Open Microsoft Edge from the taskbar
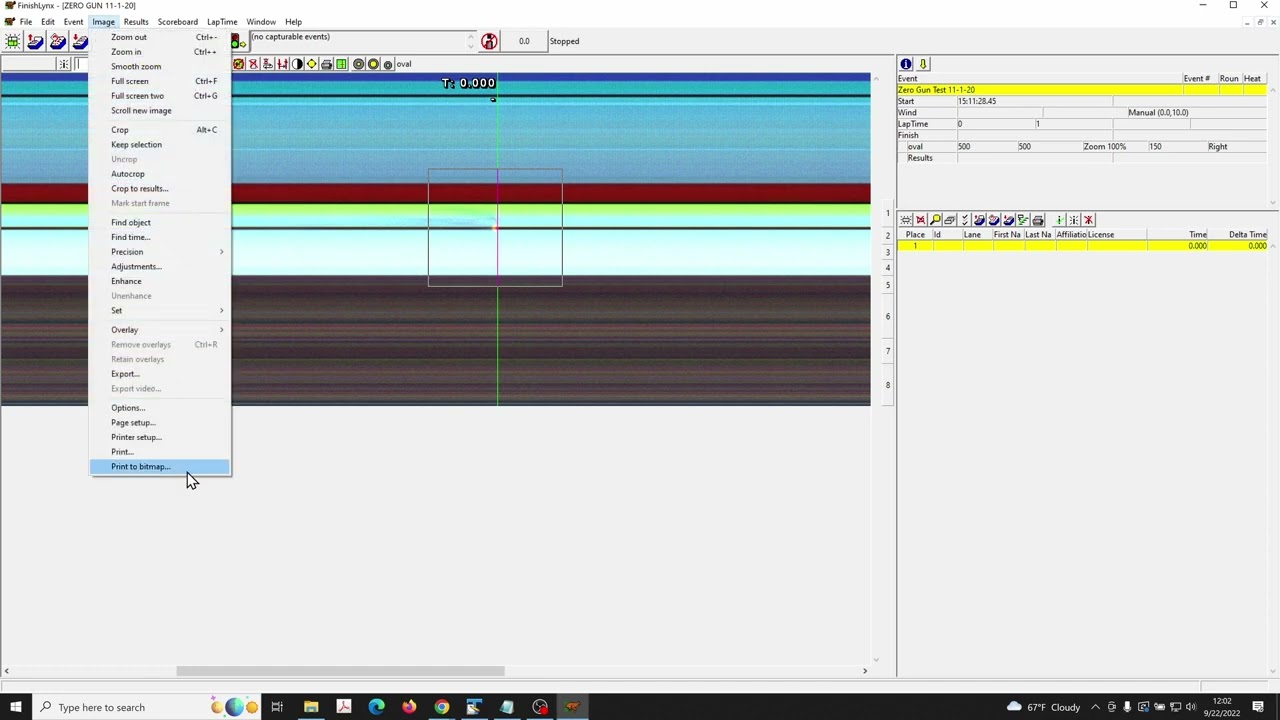This screenshot has height=720, width=1280. click(376, 707)
